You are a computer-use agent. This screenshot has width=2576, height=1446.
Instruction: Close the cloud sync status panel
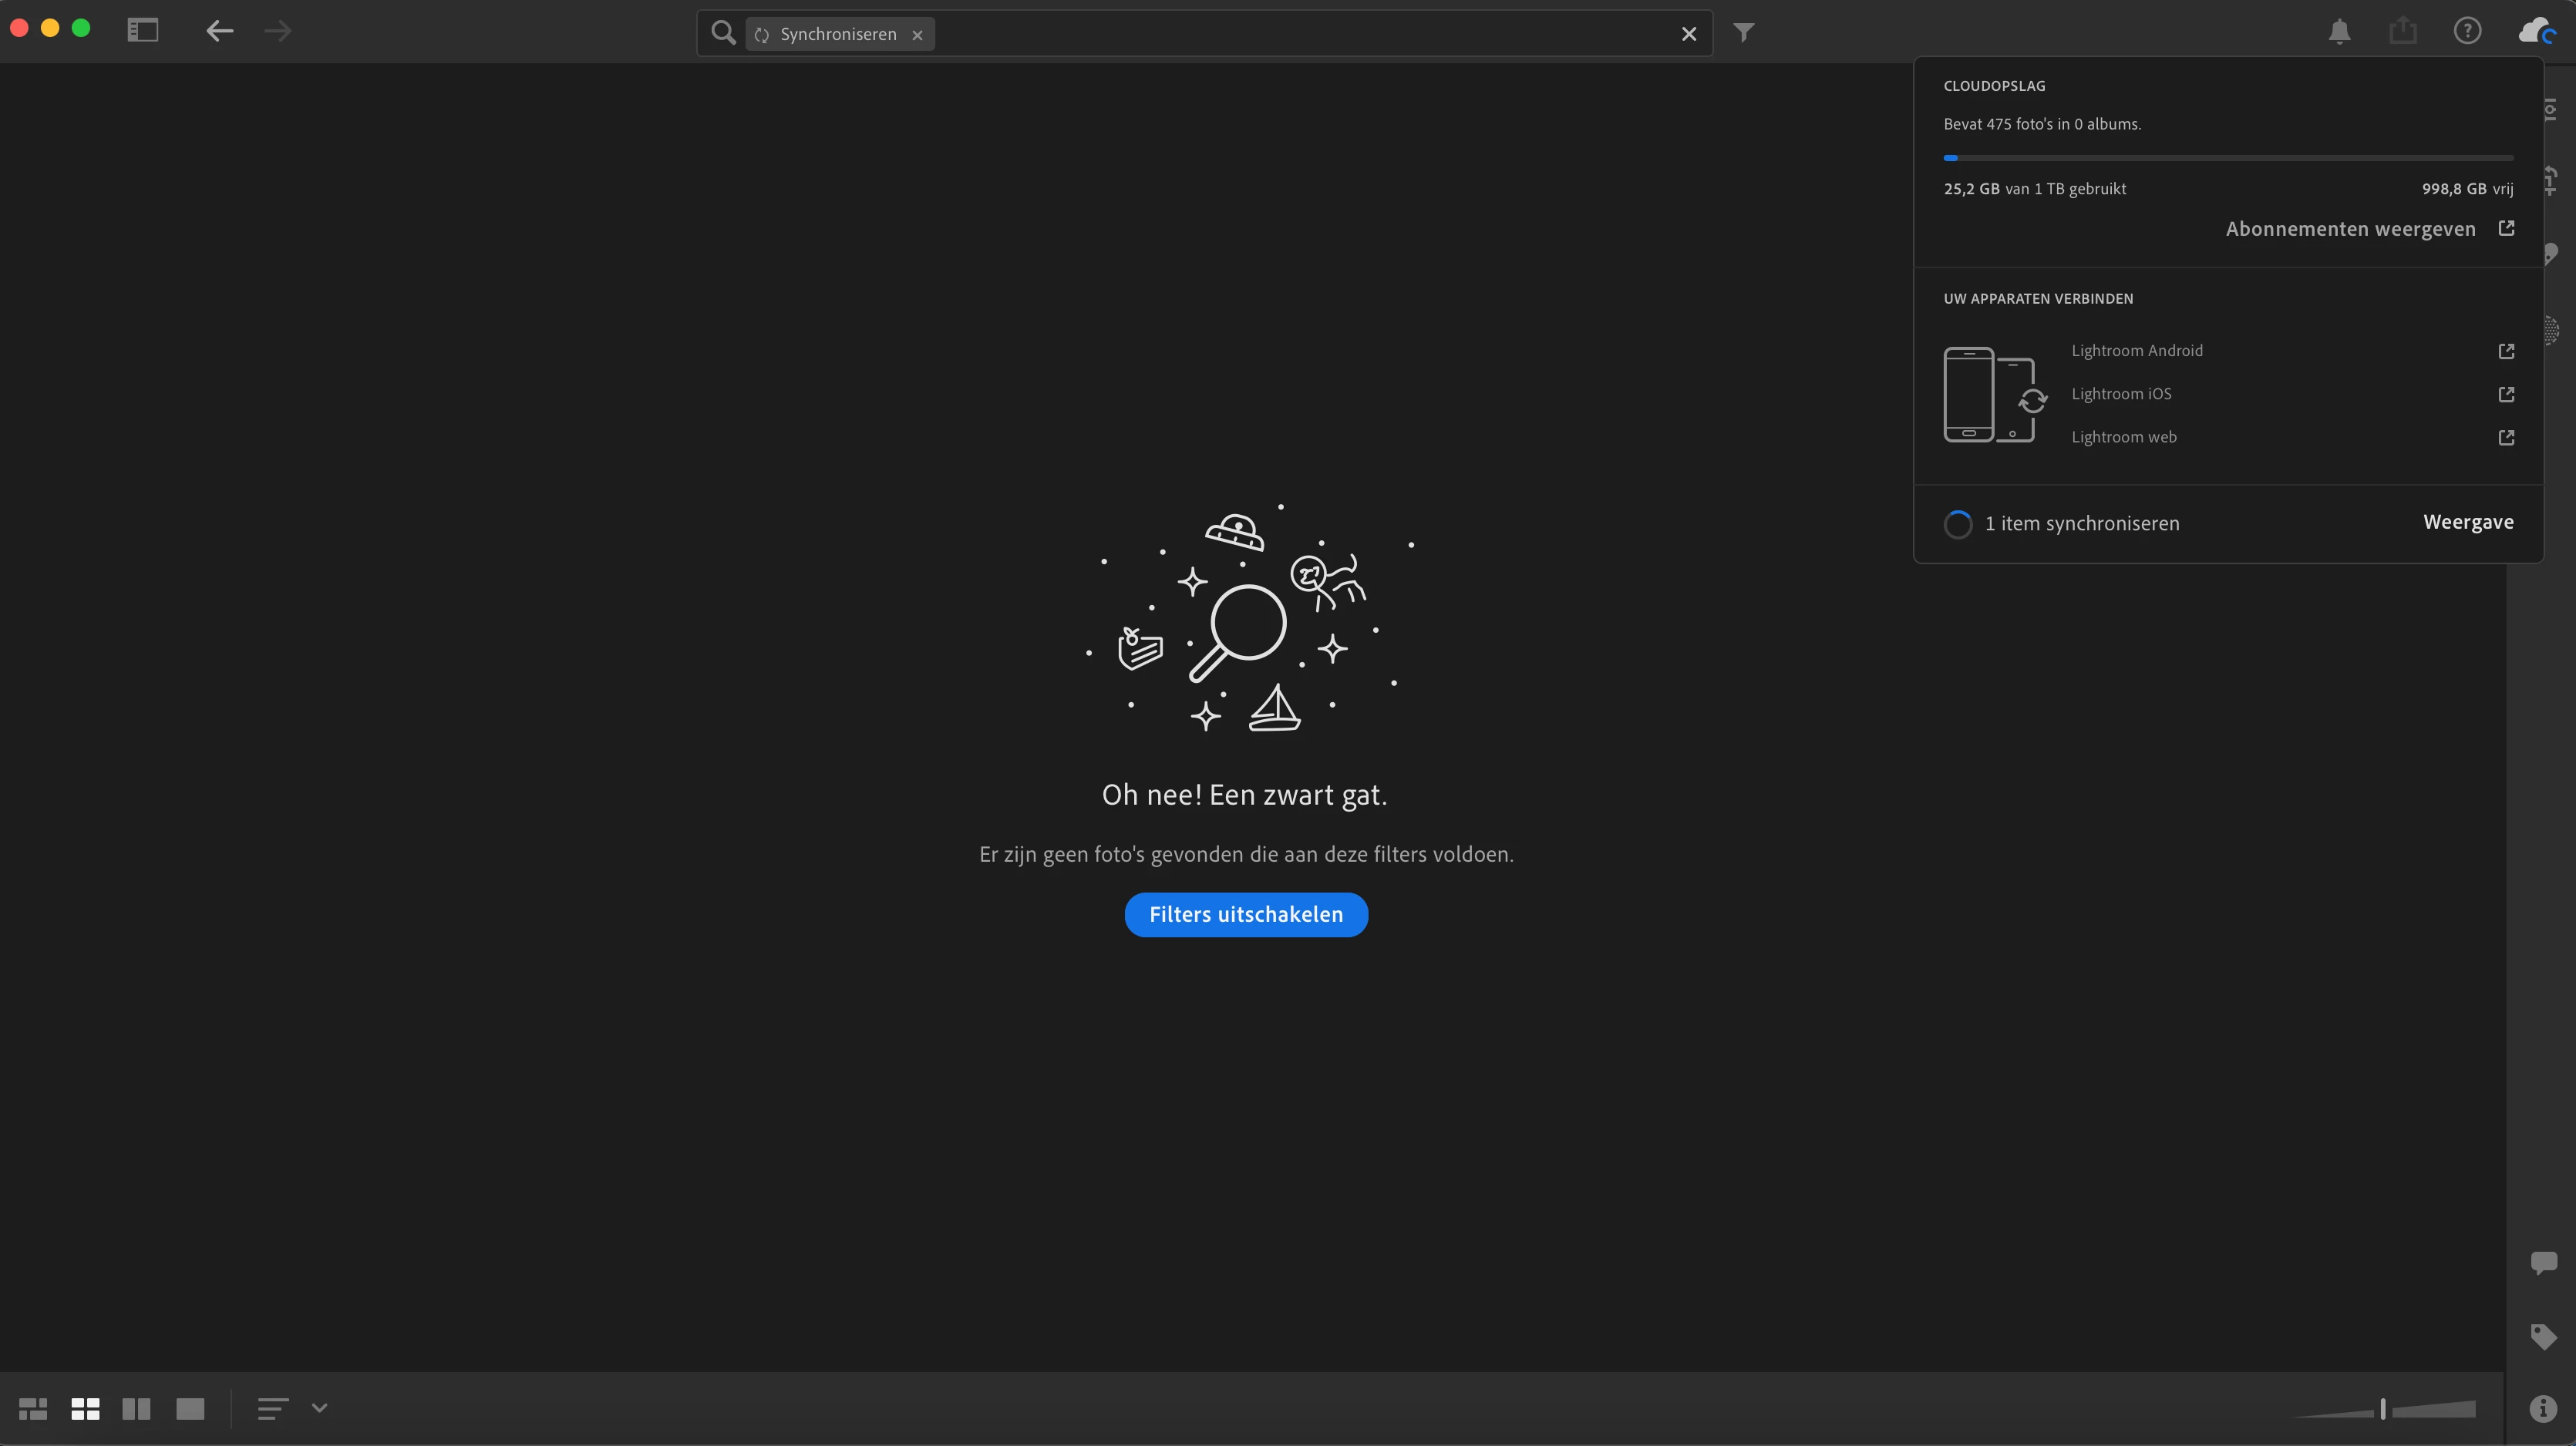tap(2536, 31)
